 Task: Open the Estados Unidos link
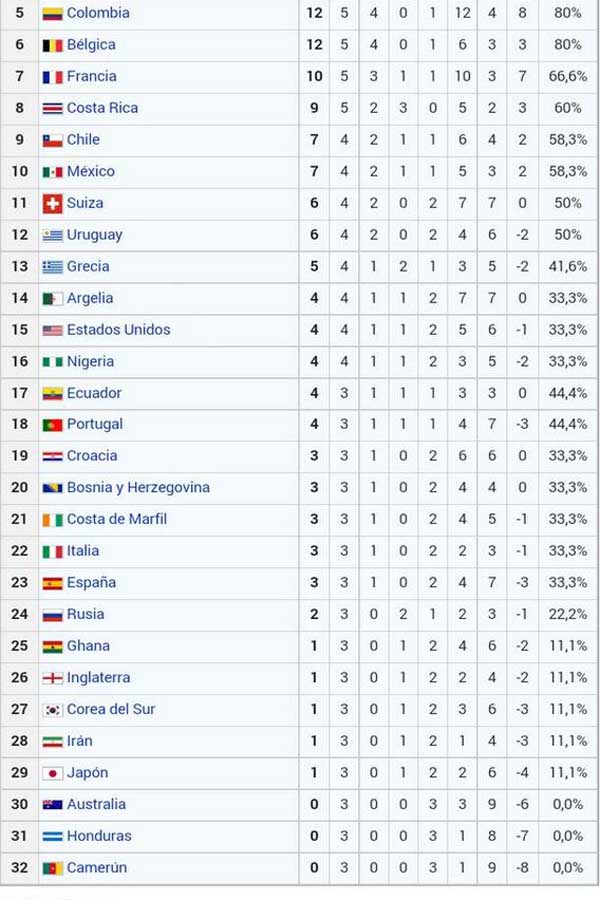(x=118, y=329)
